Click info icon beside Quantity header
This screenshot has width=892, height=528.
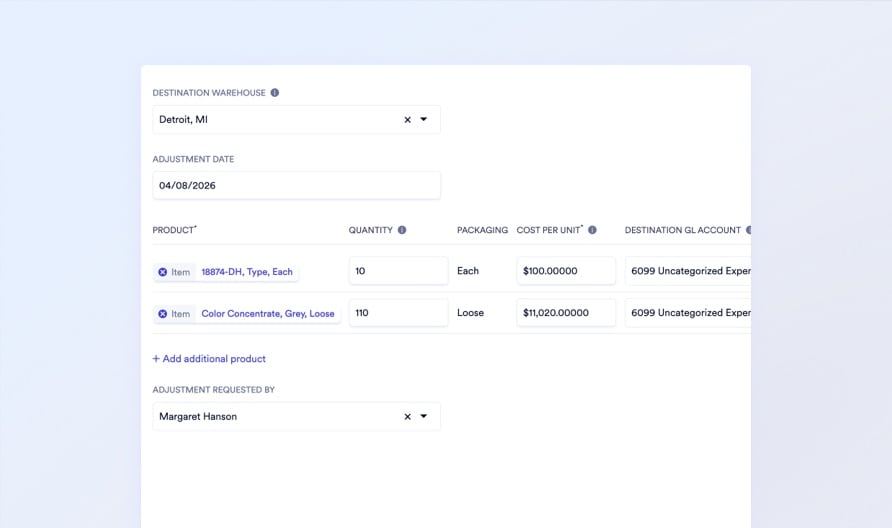pyautogui.click(x=402, y=230)
